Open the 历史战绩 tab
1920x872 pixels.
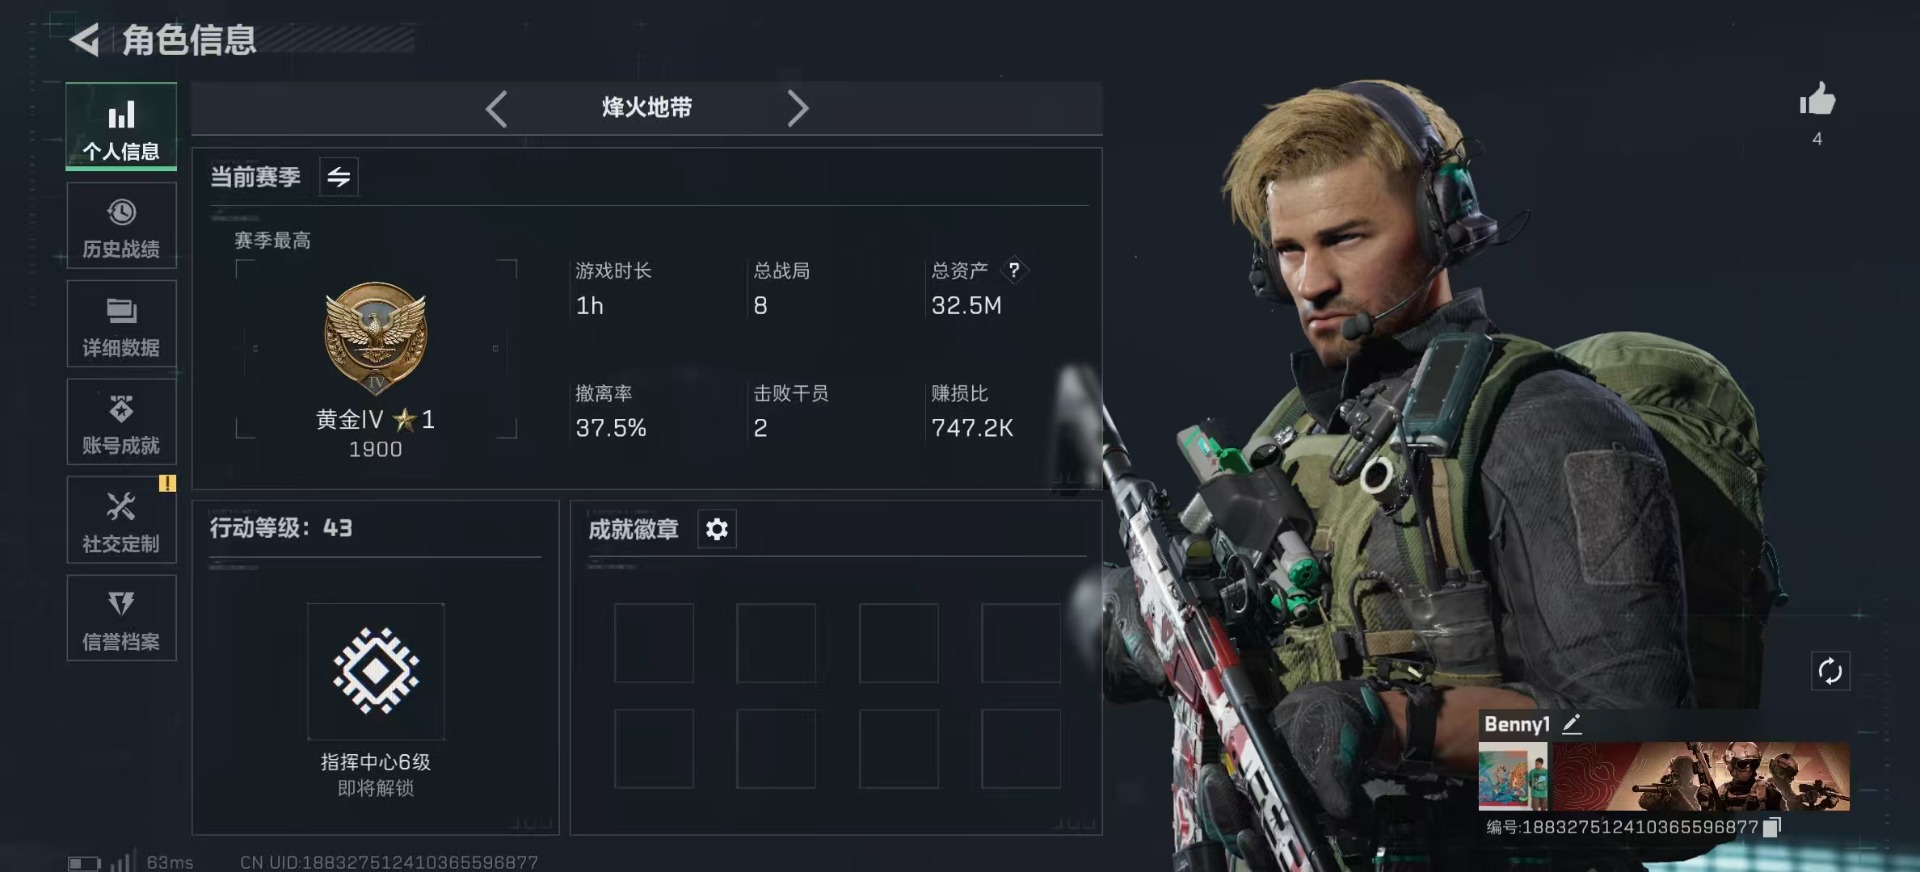(121, 226)
